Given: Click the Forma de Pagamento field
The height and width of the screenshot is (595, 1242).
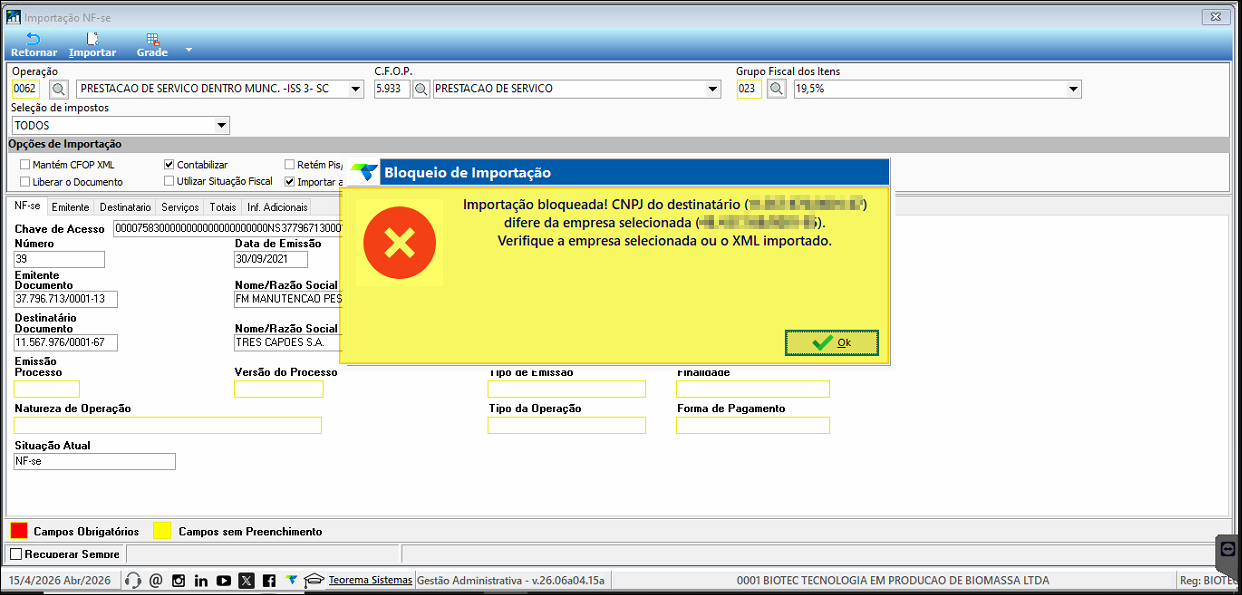Looking at the screenshot, I should pos(753,425).
